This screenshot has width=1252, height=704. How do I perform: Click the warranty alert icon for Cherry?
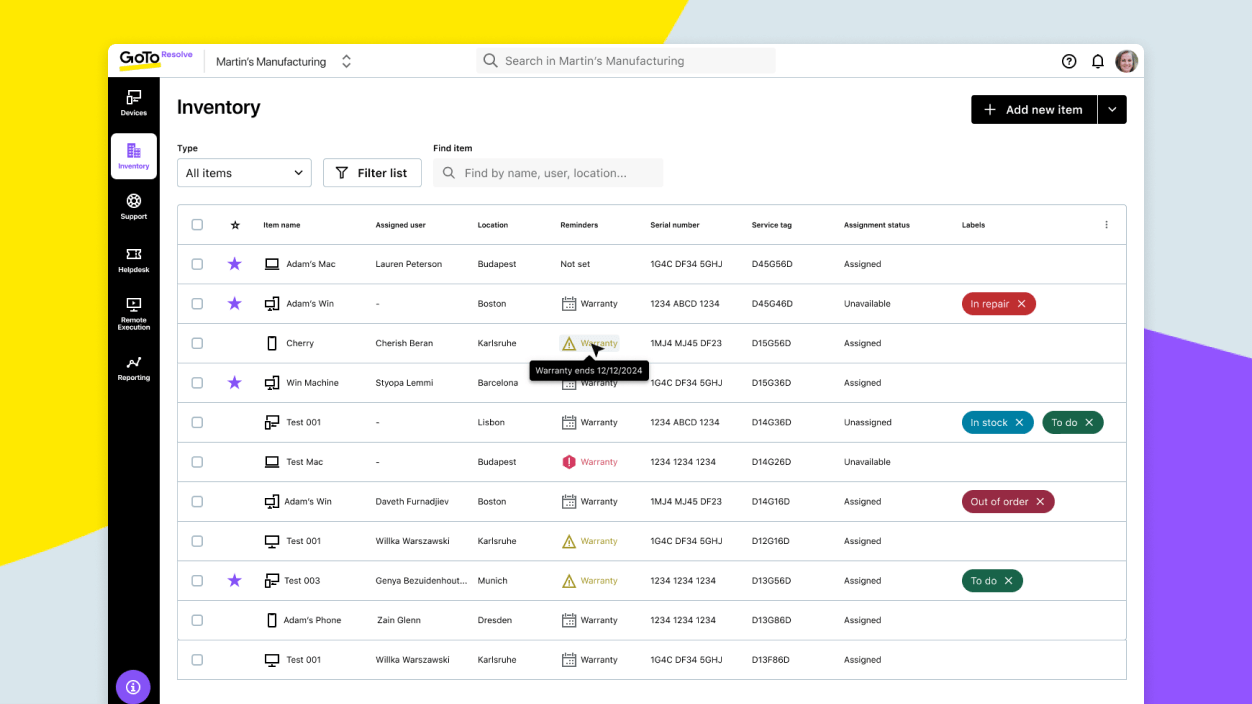click(x=570, y=342)
